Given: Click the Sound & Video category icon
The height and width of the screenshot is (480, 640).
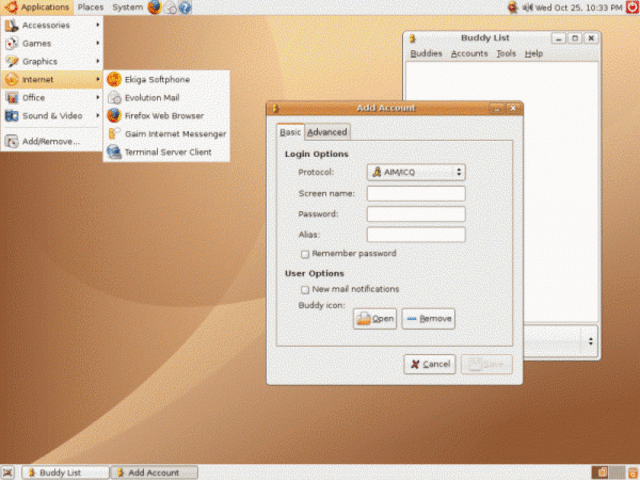Looking at the screenshot, I should tap(11, 116).
